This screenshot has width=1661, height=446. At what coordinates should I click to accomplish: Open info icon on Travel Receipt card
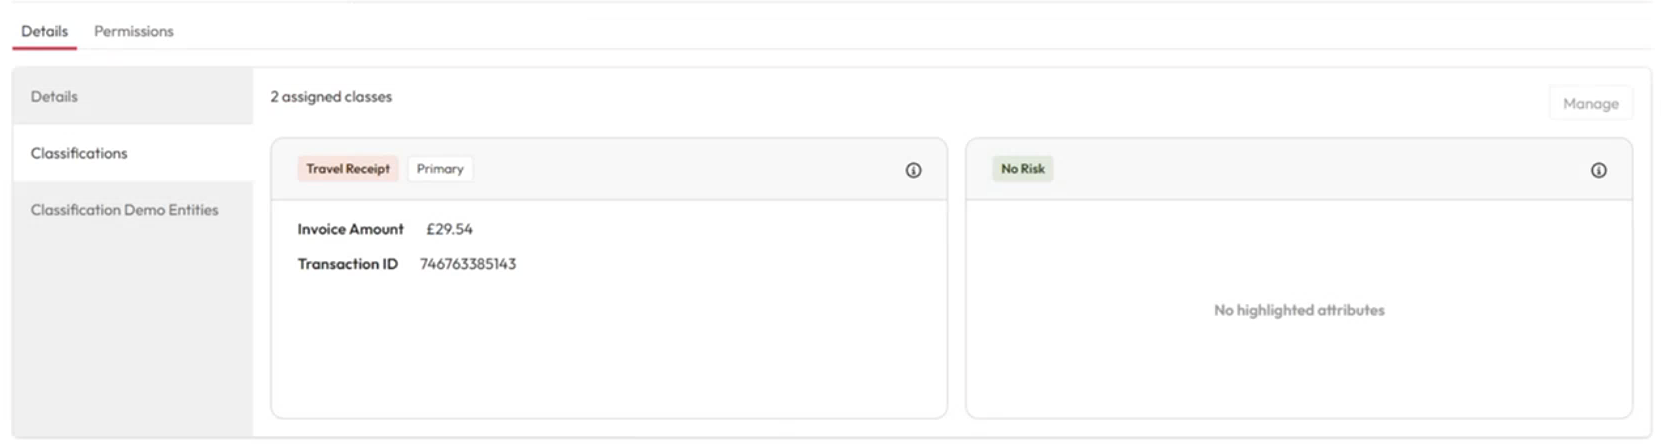[913, 170]
